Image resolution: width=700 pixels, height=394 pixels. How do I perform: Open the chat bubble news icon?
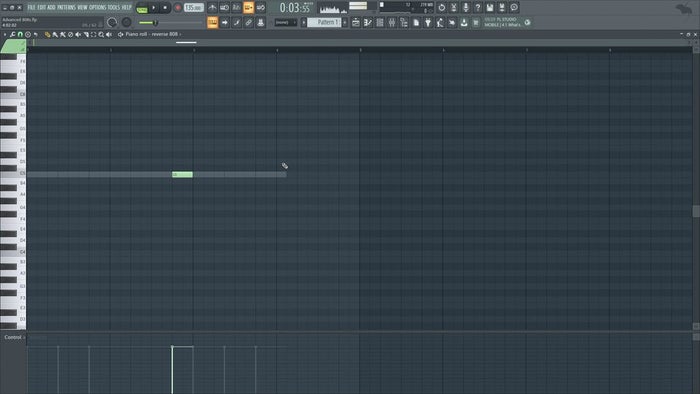tap(514, 8)
